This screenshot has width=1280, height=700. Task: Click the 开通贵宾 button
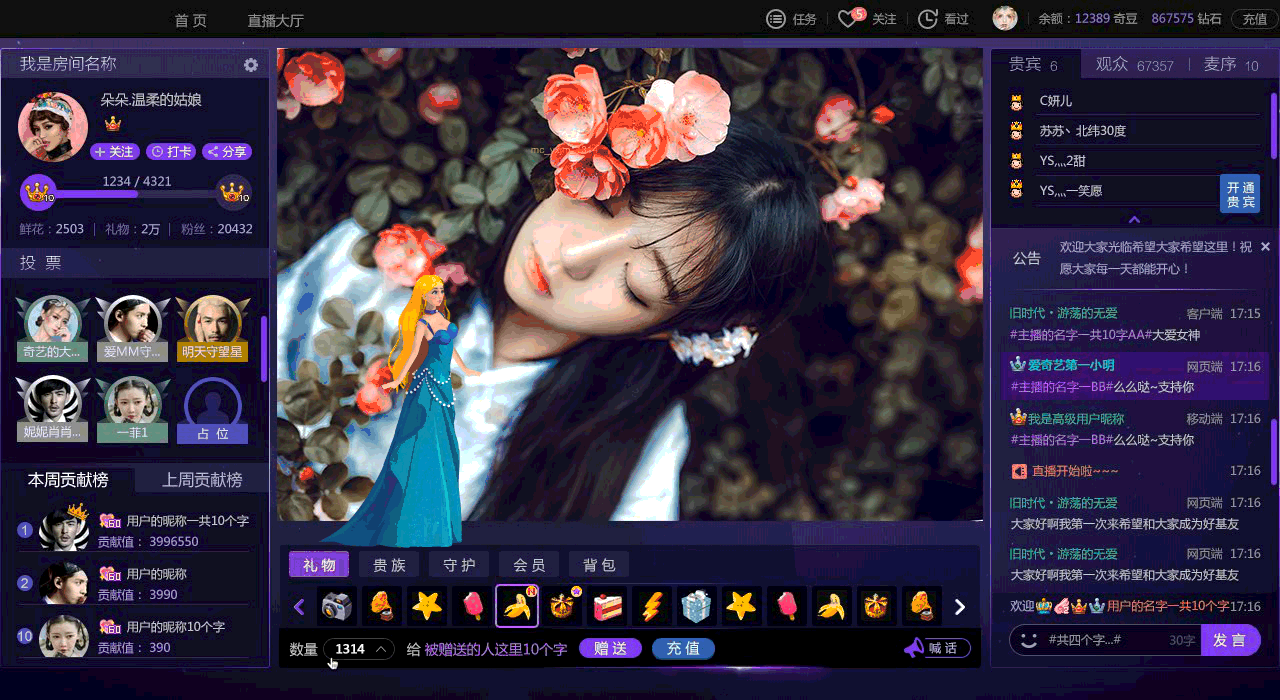(1240, 194)
